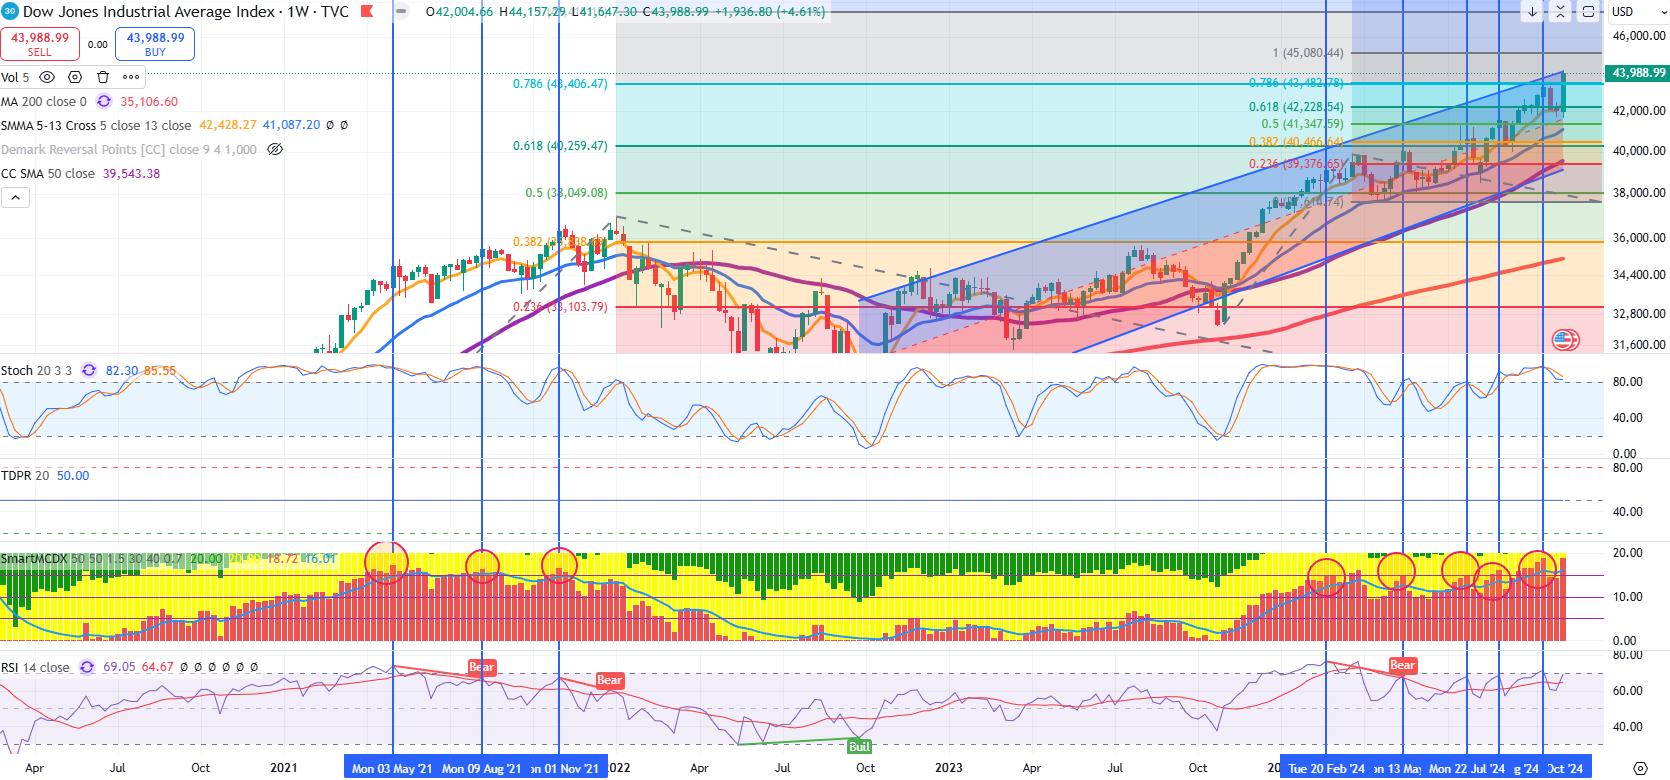
Task: Move pane down using arrow icon
Action: click(x=1532, y=12)
